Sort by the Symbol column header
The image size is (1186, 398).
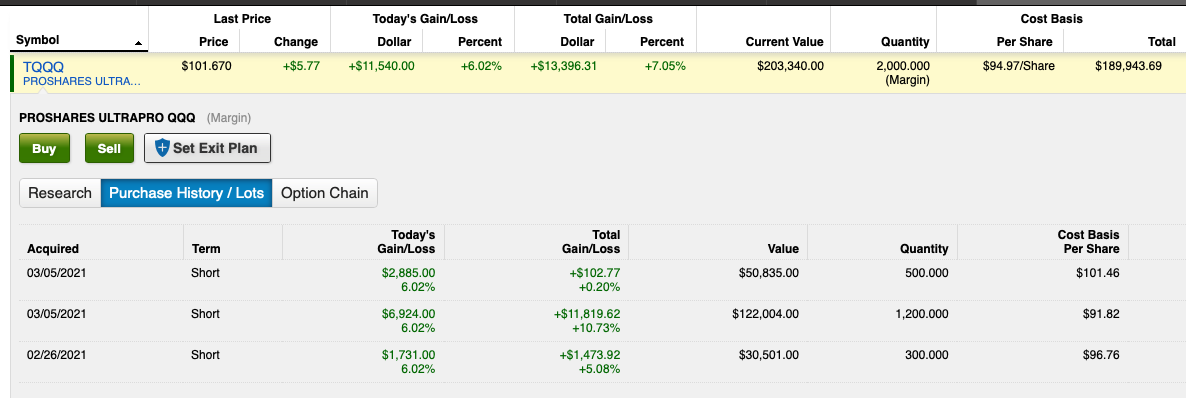click(x=38, y=40)
